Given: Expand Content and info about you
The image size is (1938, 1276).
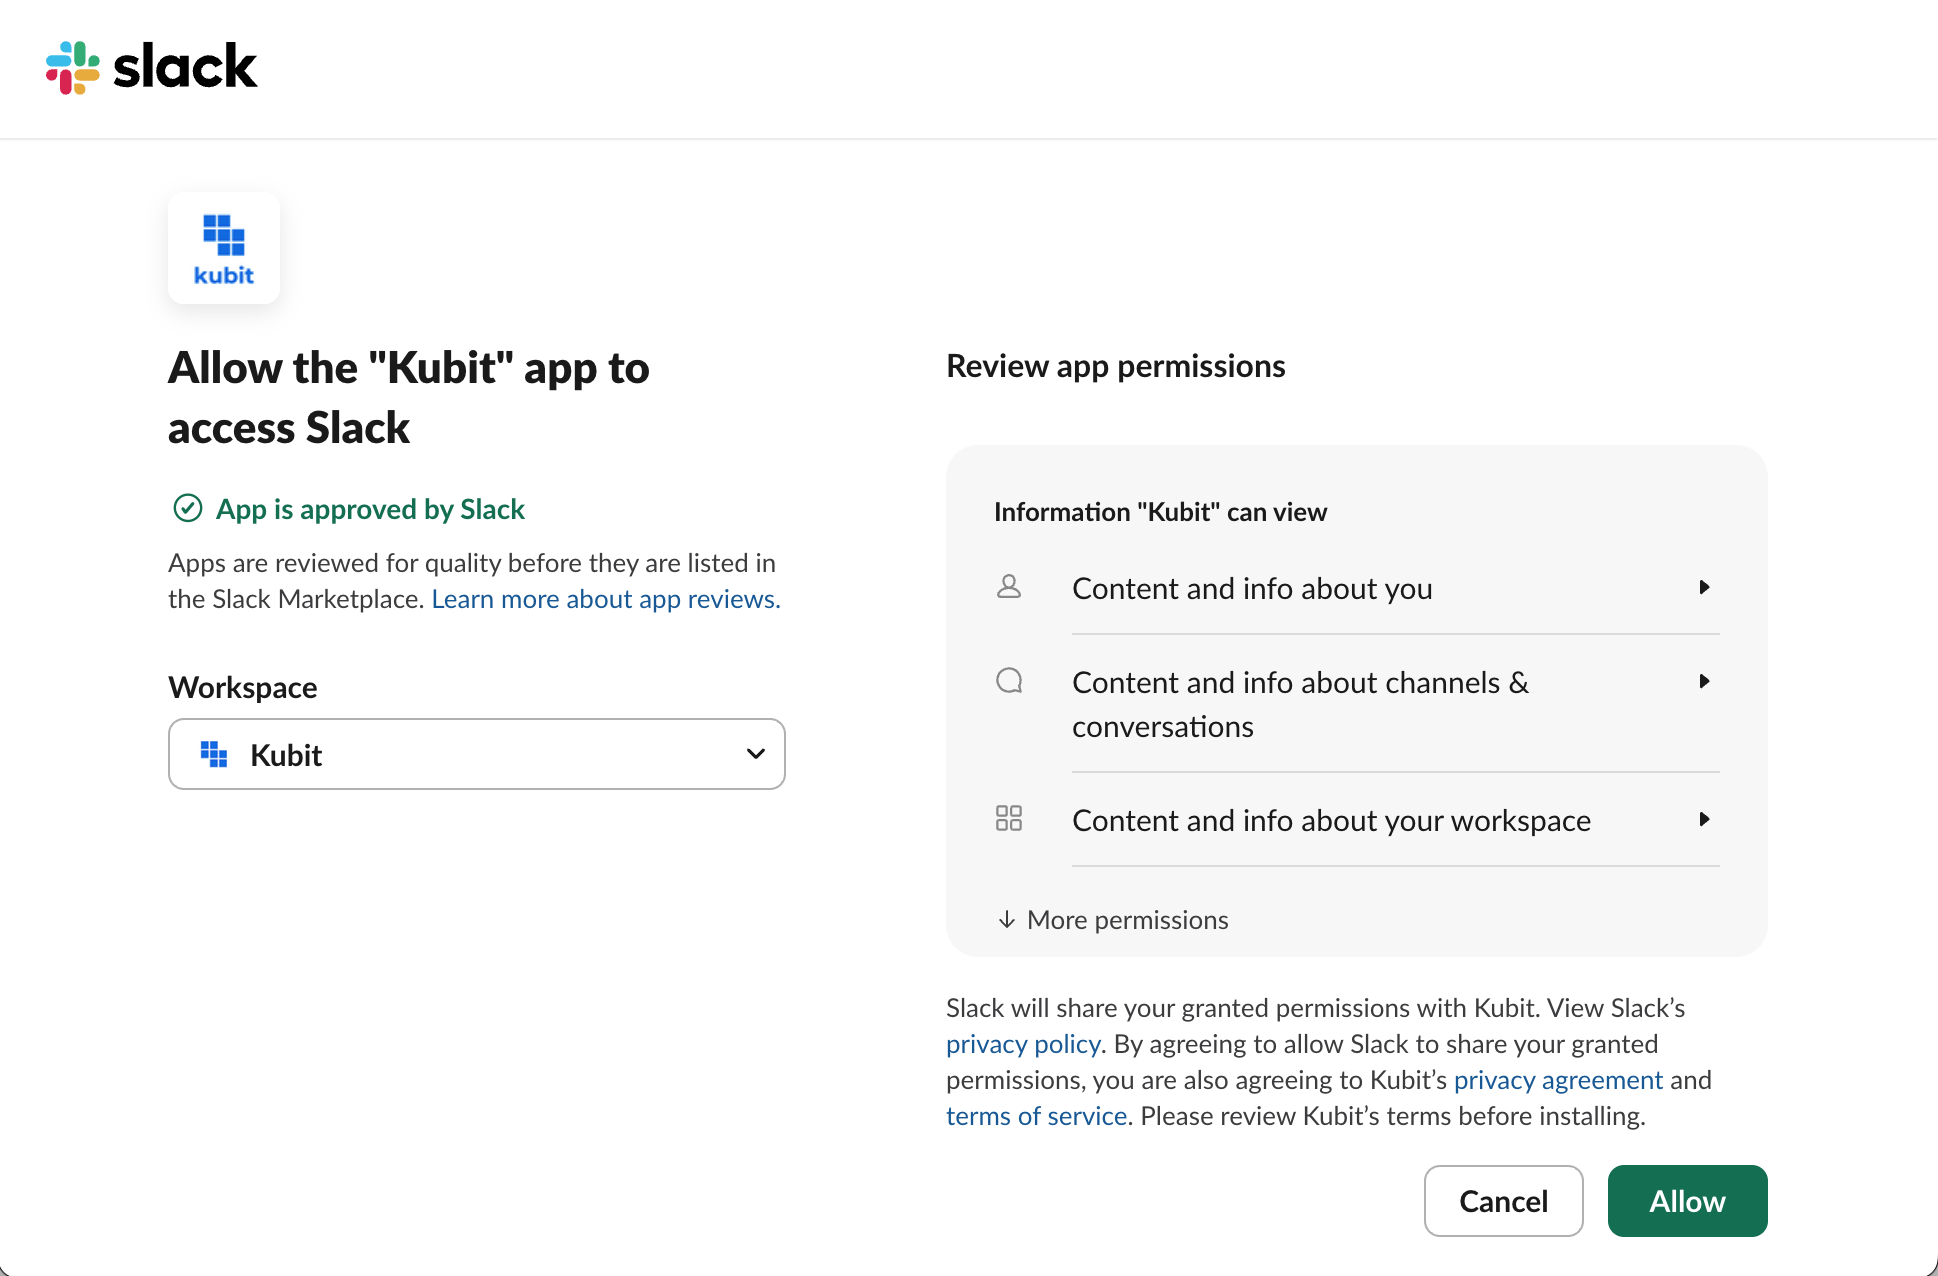Looking at the screenshot, I should click(x=1703, y=587).
